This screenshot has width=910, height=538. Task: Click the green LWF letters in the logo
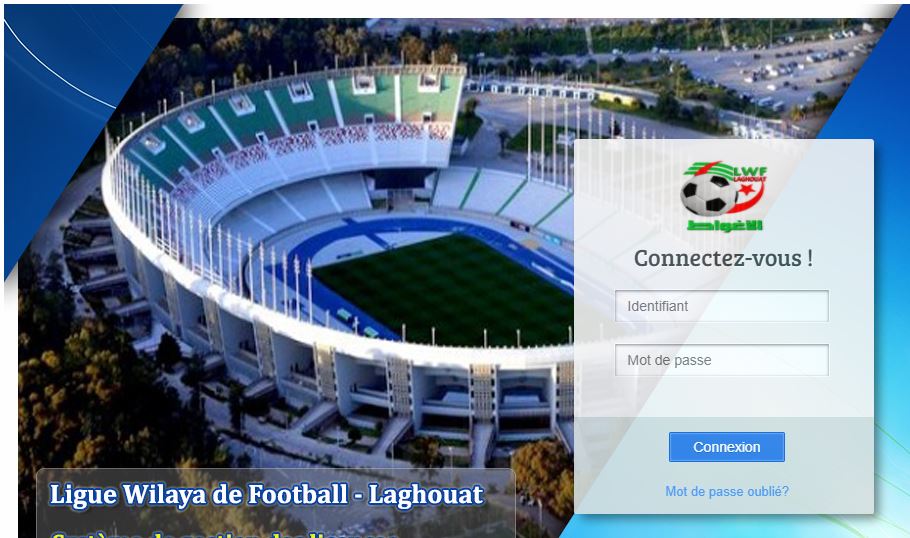coord(750,171)
